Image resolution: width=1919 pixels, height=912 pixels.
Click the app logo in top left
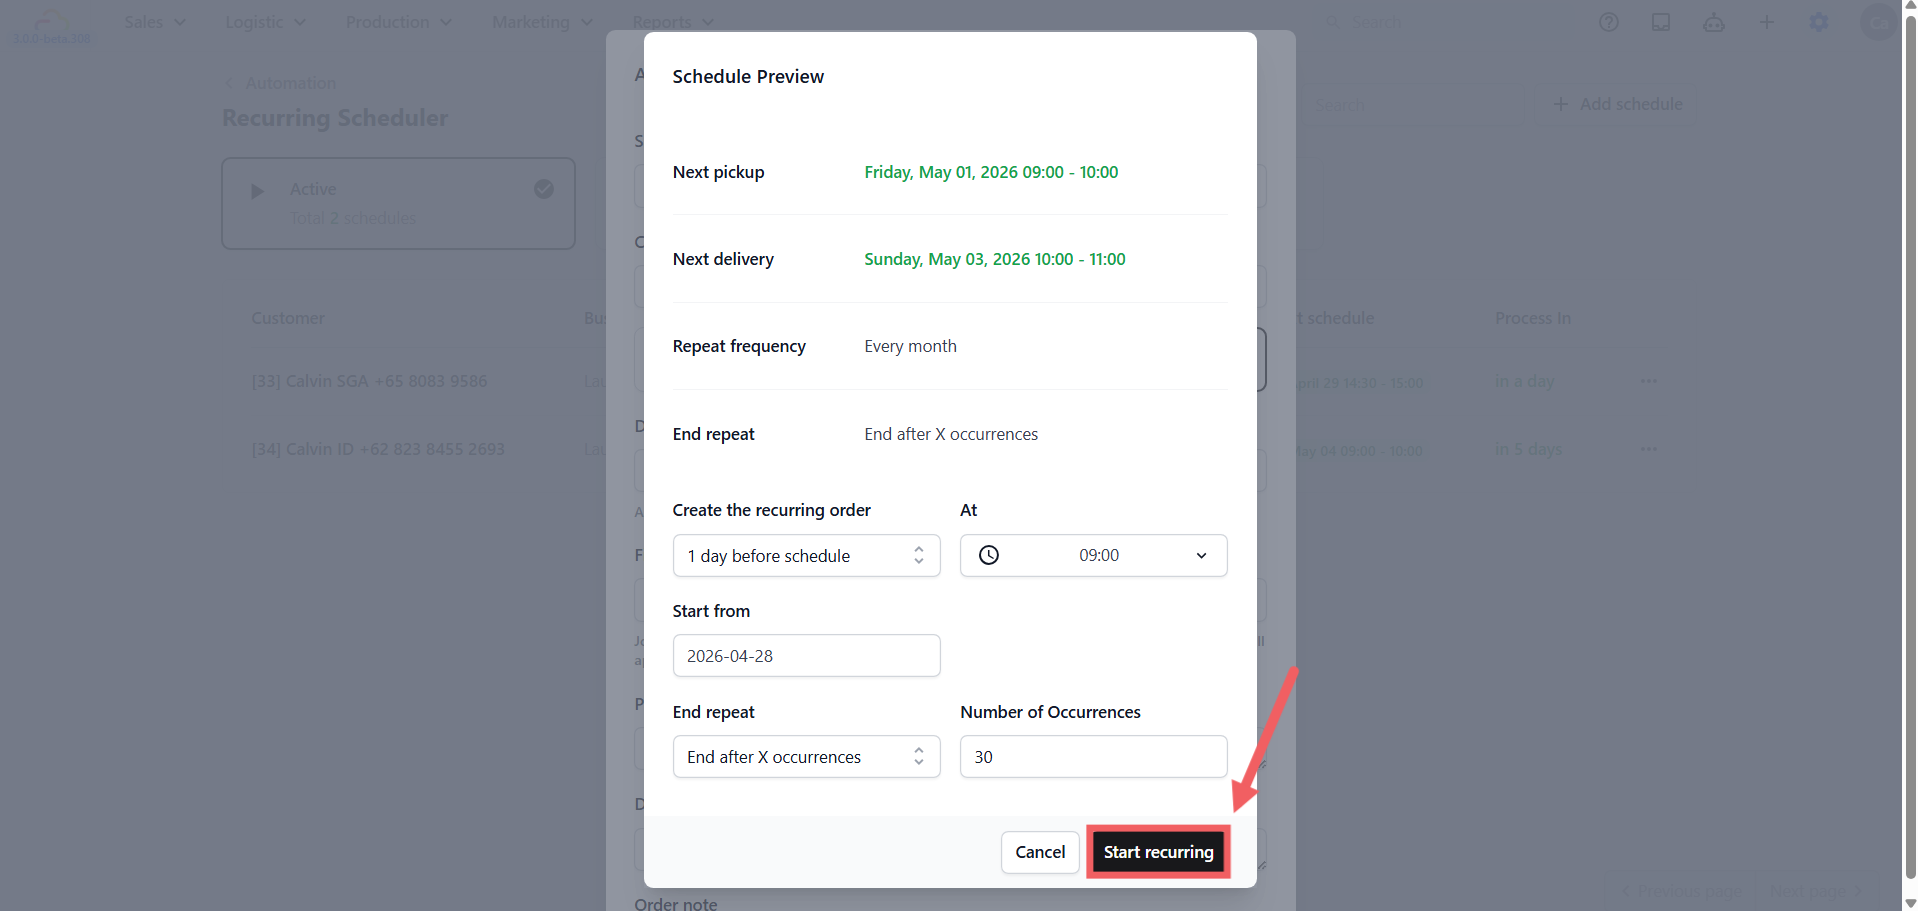(51, 26)
